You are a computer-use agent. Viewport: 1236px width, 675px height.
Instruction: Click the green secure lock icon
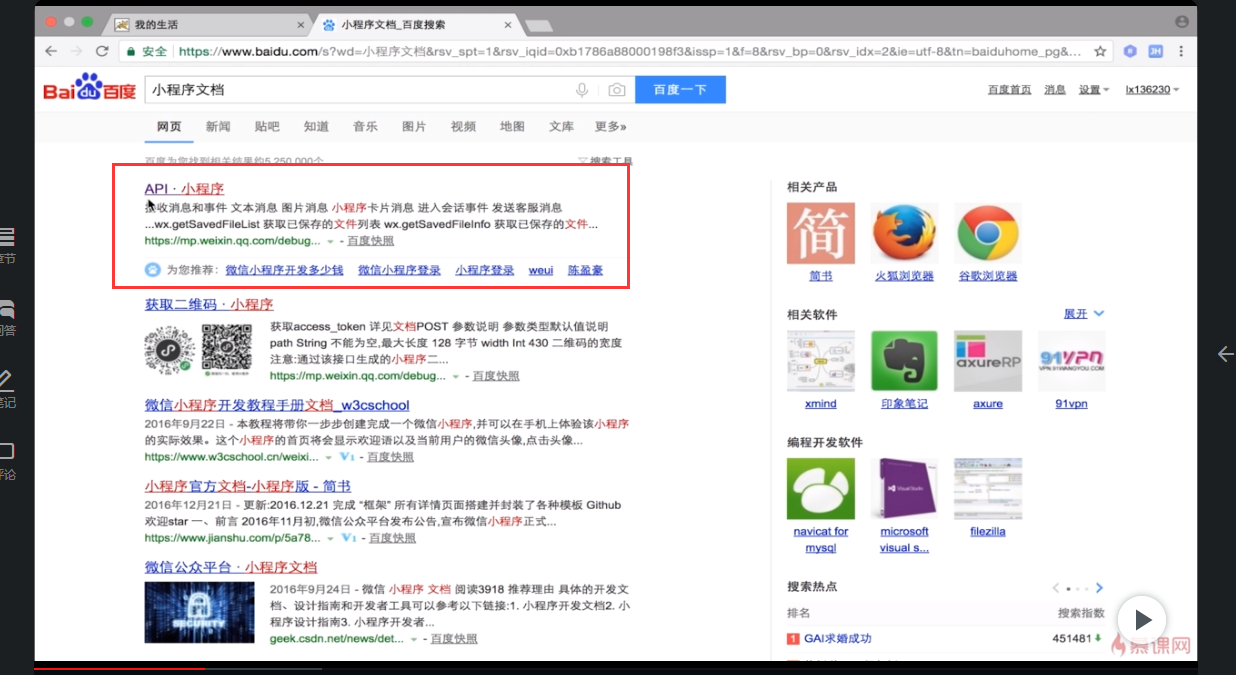[130, 51]
